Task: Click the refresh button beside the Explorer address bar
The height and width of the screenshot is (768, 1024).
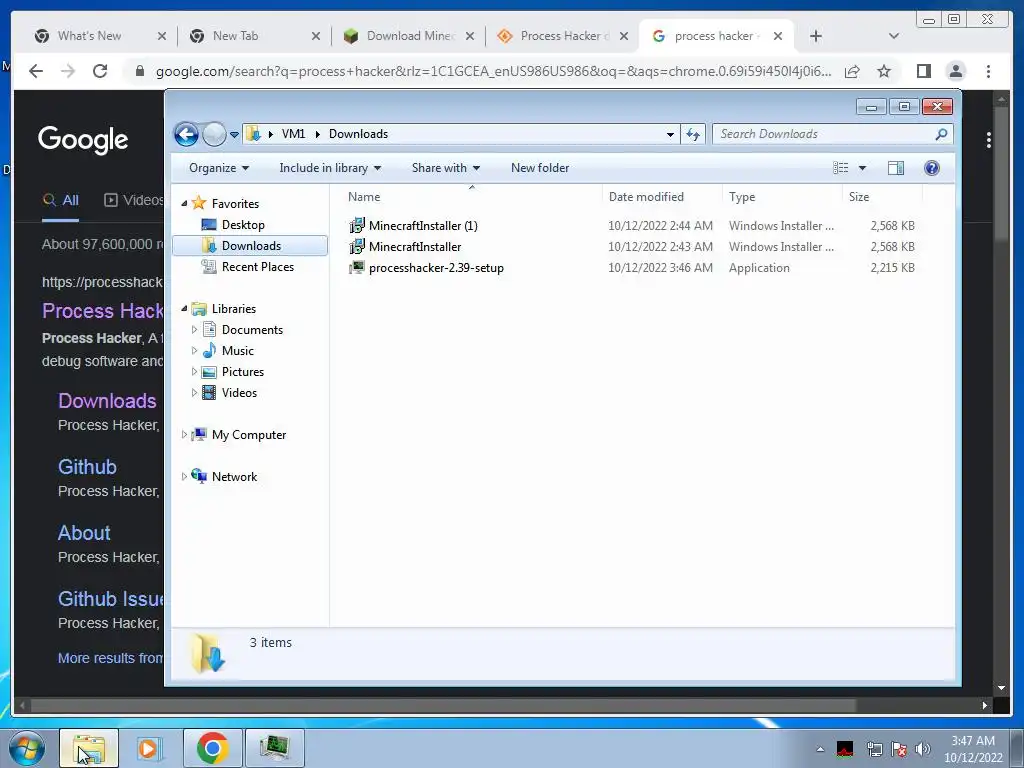Action: (x=693, y=134)
